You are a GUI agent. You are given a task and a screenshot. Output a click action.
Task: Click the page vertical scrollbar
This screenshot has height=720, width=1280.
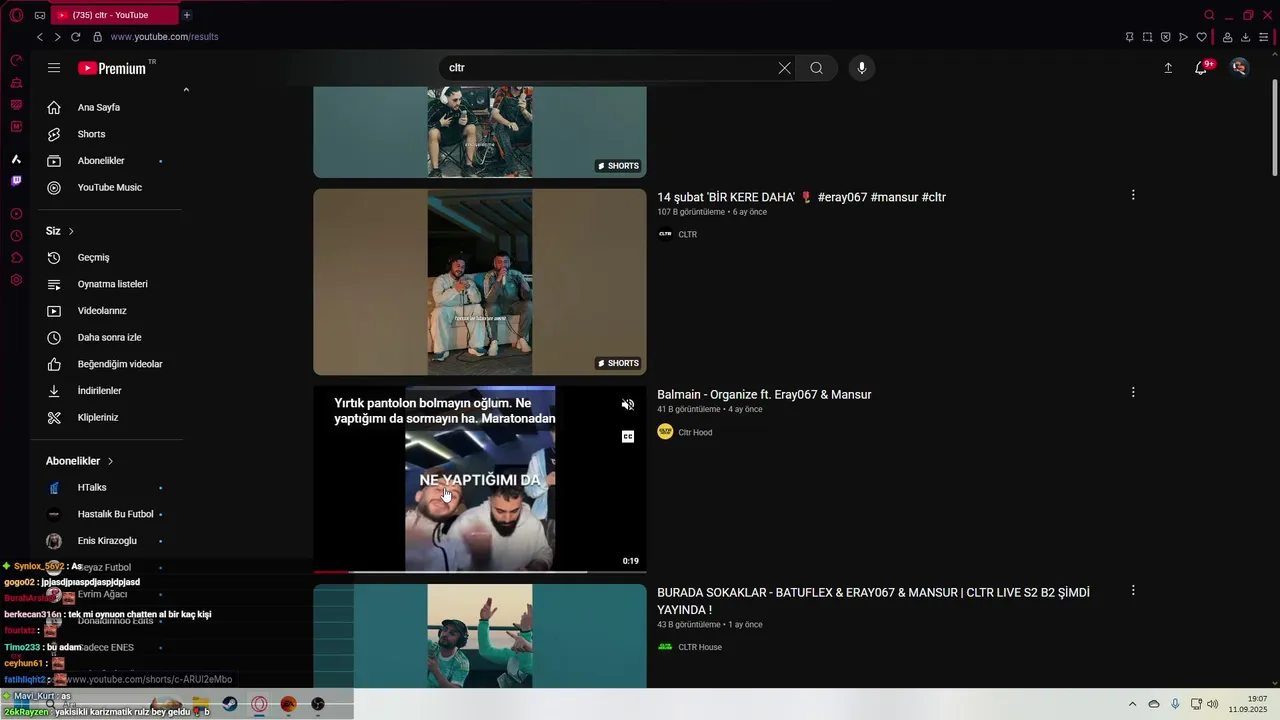point(1274,128)
